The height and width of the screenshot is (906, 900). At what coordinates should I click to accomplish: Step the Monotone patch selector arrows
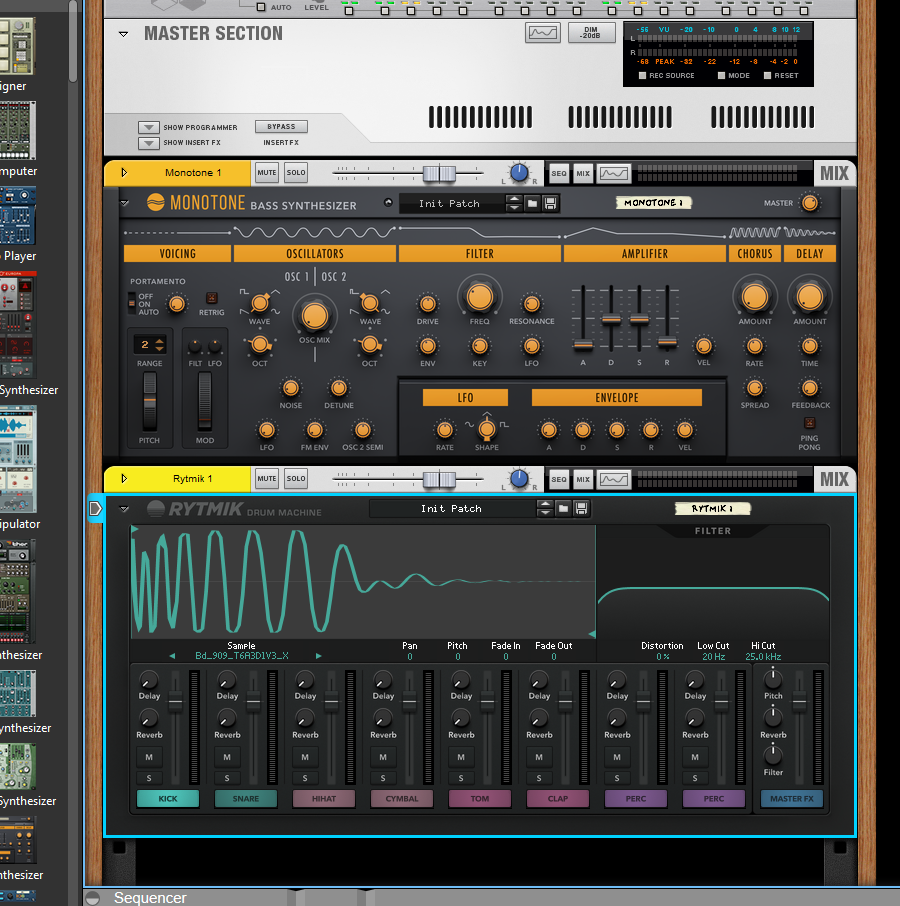point(513,203)
